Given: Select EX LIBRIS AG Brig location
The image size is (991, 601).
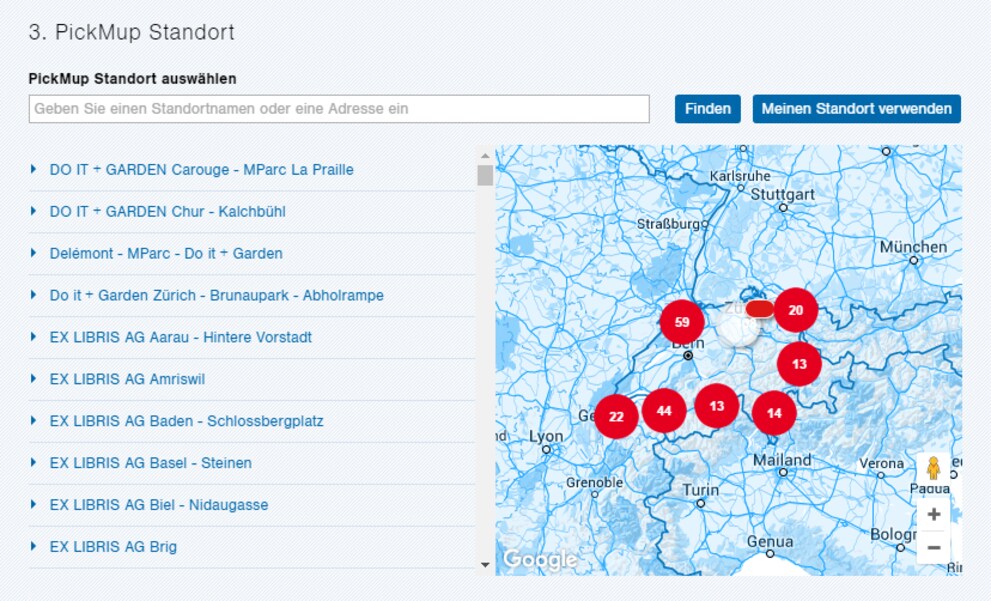Looking at the screenshot, I should [x=113, y=547].
